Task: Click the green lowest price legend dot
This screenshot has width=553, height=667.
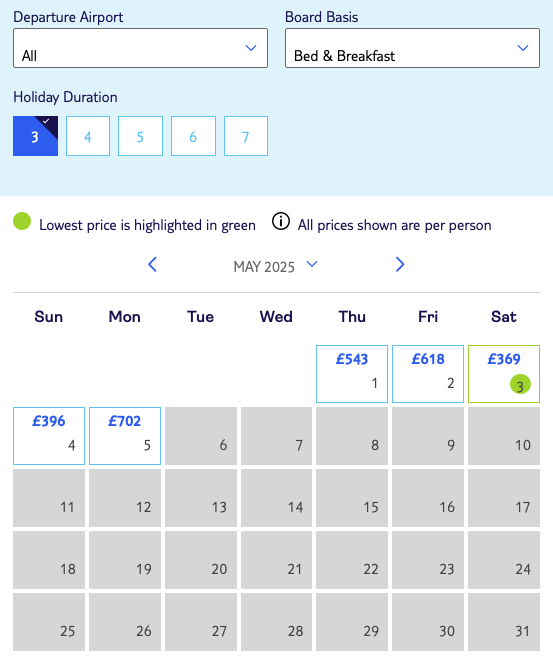Action: click(x=22, y=221)
